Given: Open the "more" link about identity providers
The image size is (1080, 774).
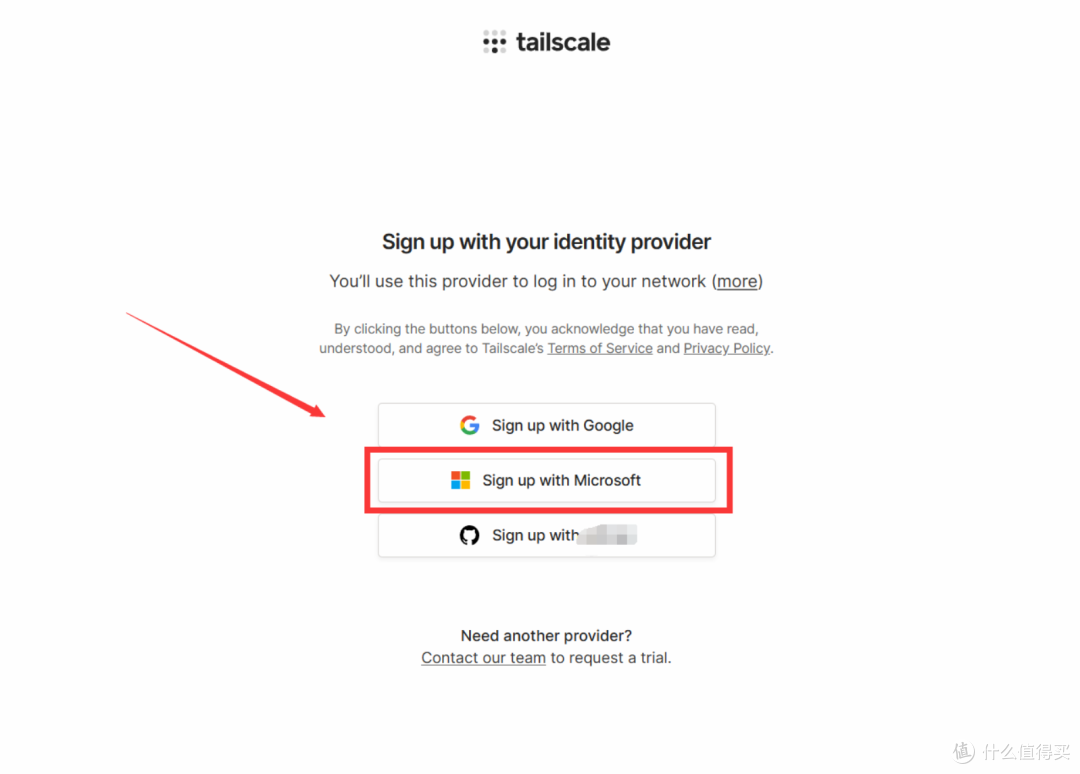Looking at the screenshot, I should 737,282.
